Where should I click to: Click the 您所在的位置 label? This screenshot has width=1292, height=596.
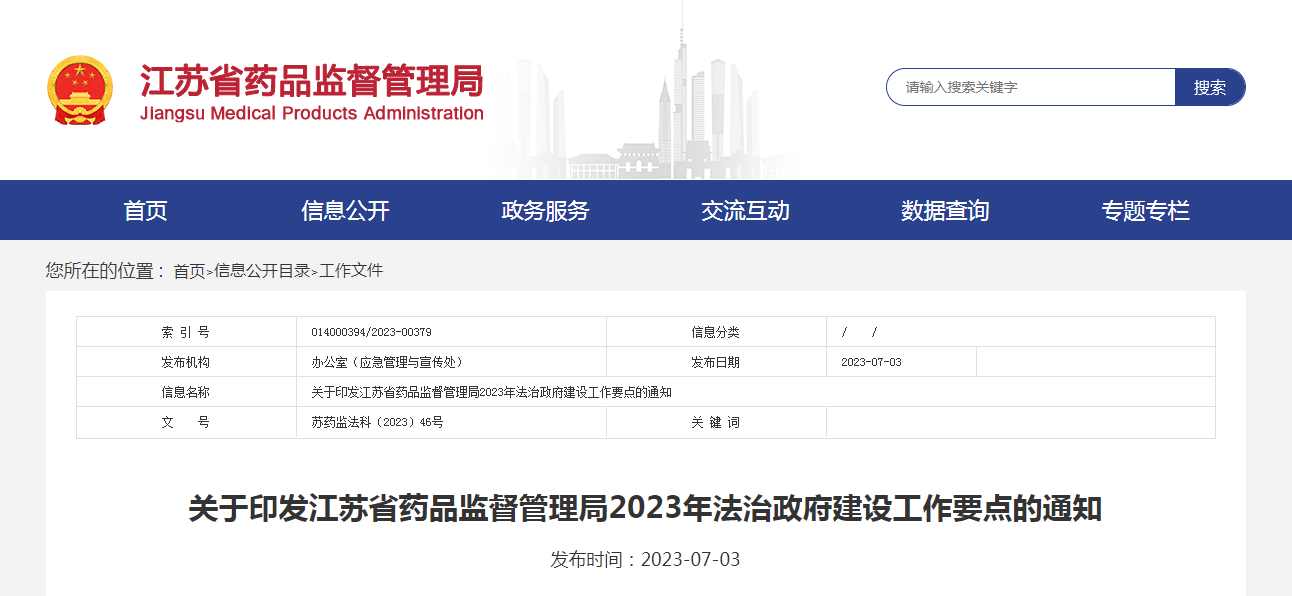click(105, 271)
